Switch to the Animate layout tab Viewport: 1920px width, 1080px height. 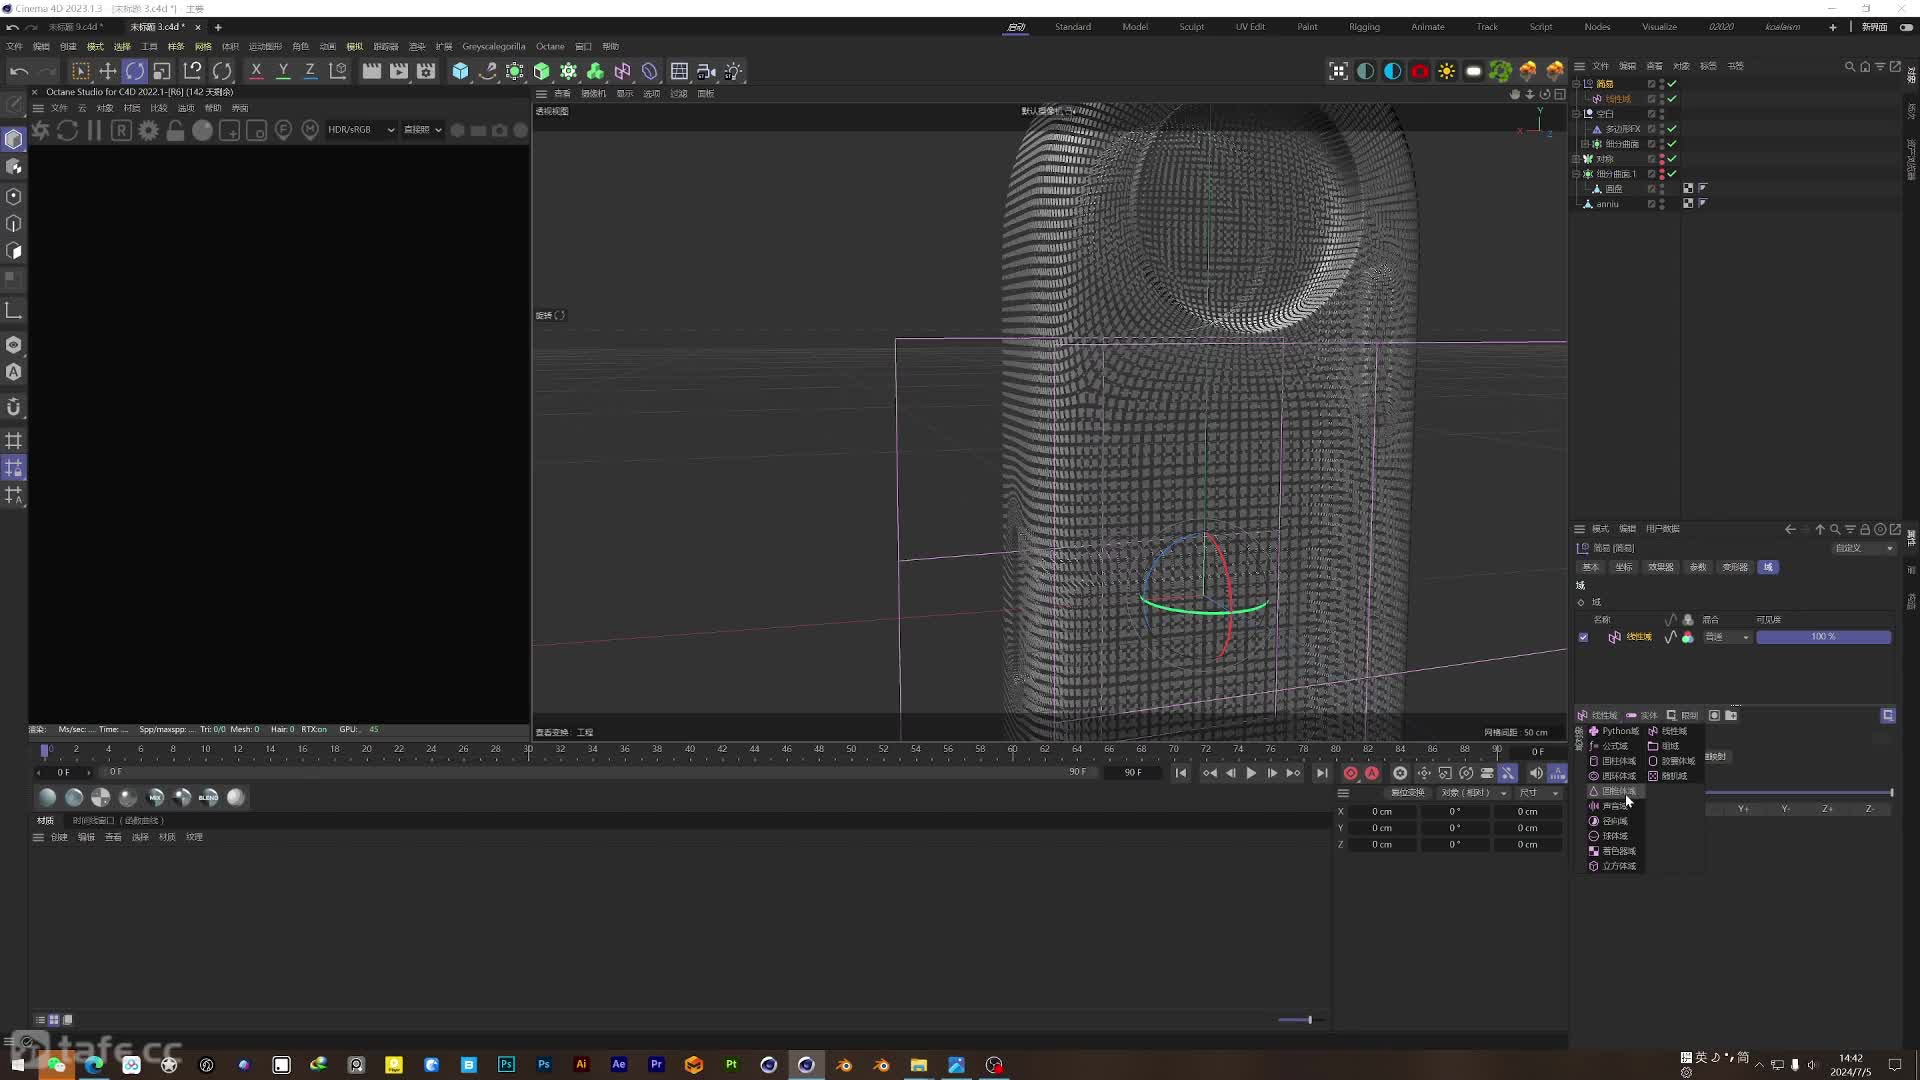pyautogui.click(x=1427, y=27)
